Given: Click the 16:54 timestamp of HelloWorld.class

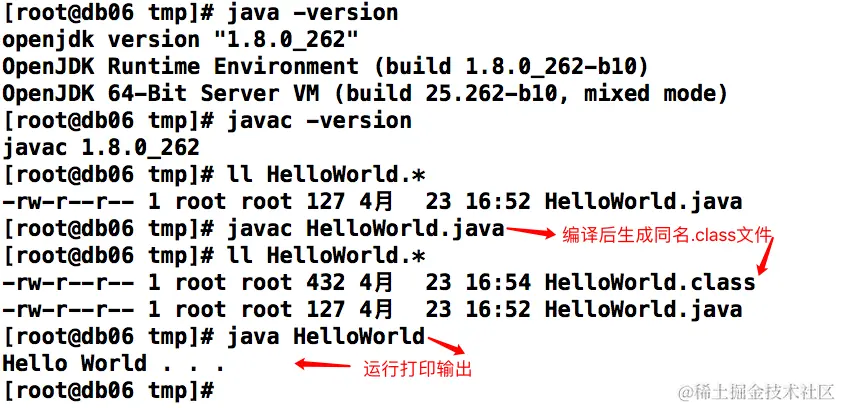Looking at the screenshot, I should [498, 282].
